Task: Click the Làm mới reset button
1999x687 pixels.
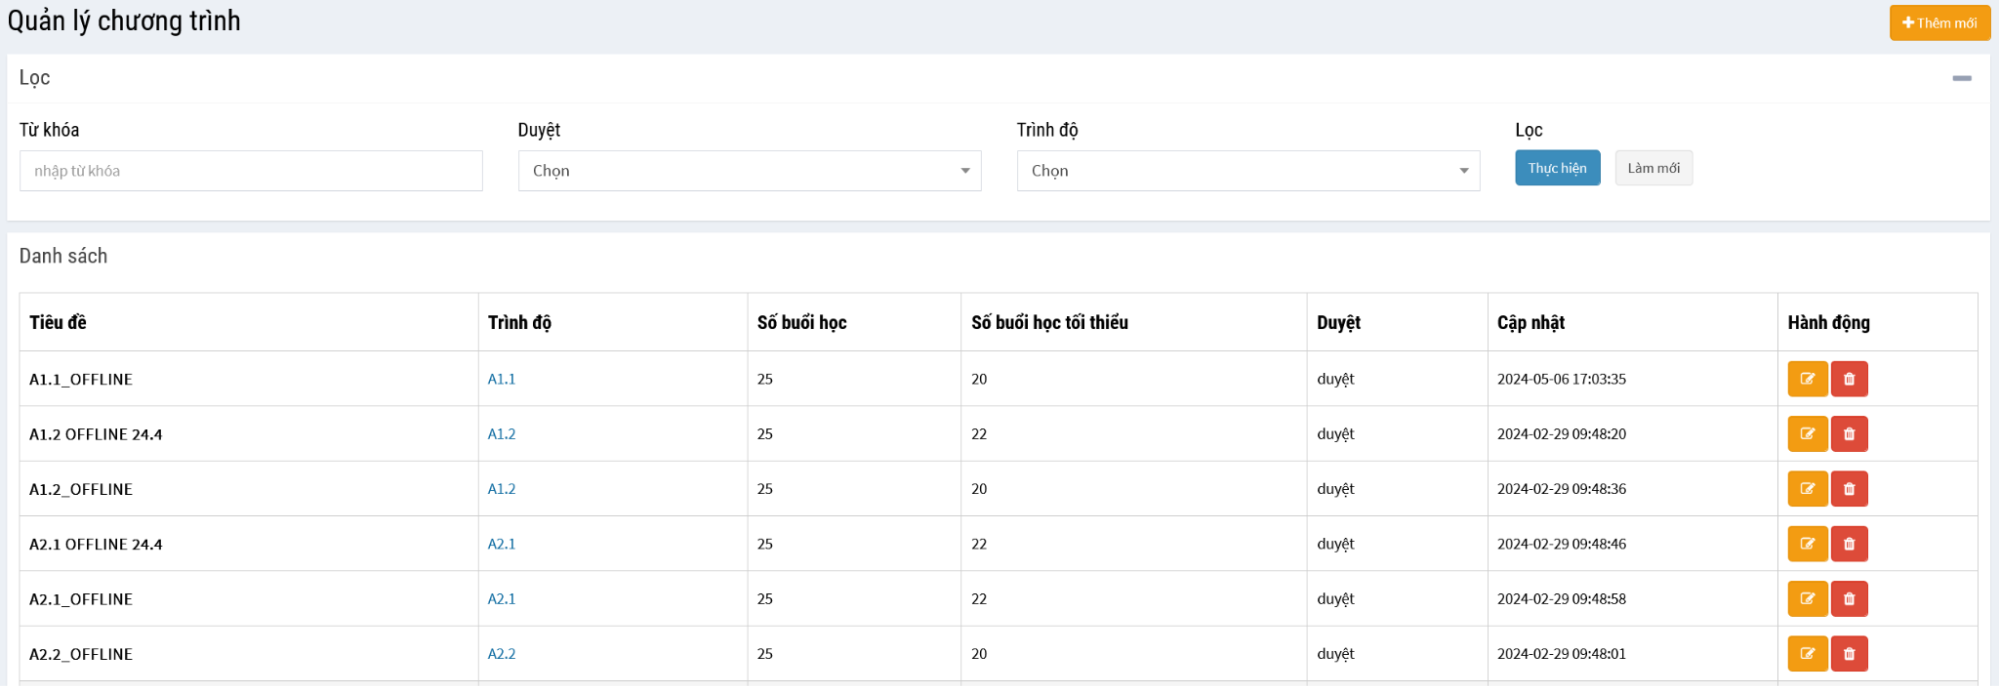Action: pyautogui.click(x=1652, y=168)
